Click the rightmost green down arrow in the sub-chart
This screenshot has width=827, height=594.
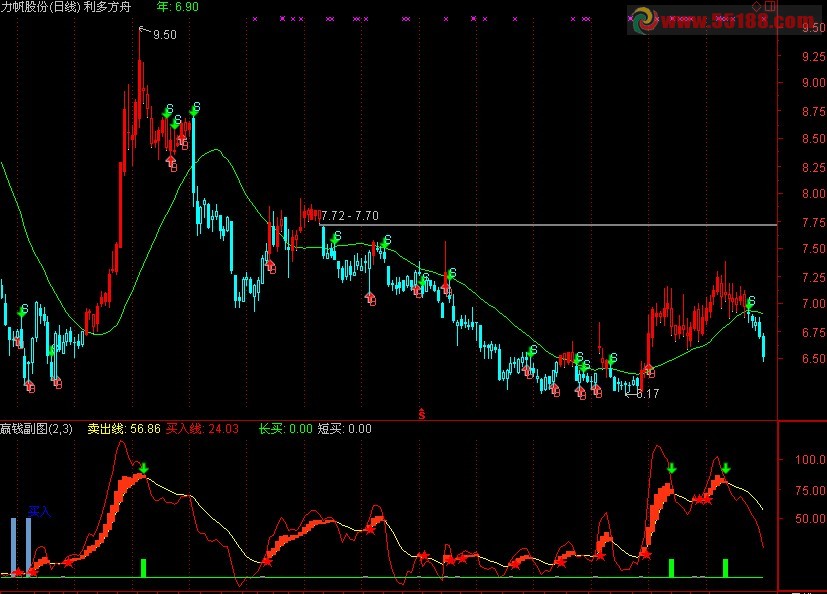coord(726,468)
